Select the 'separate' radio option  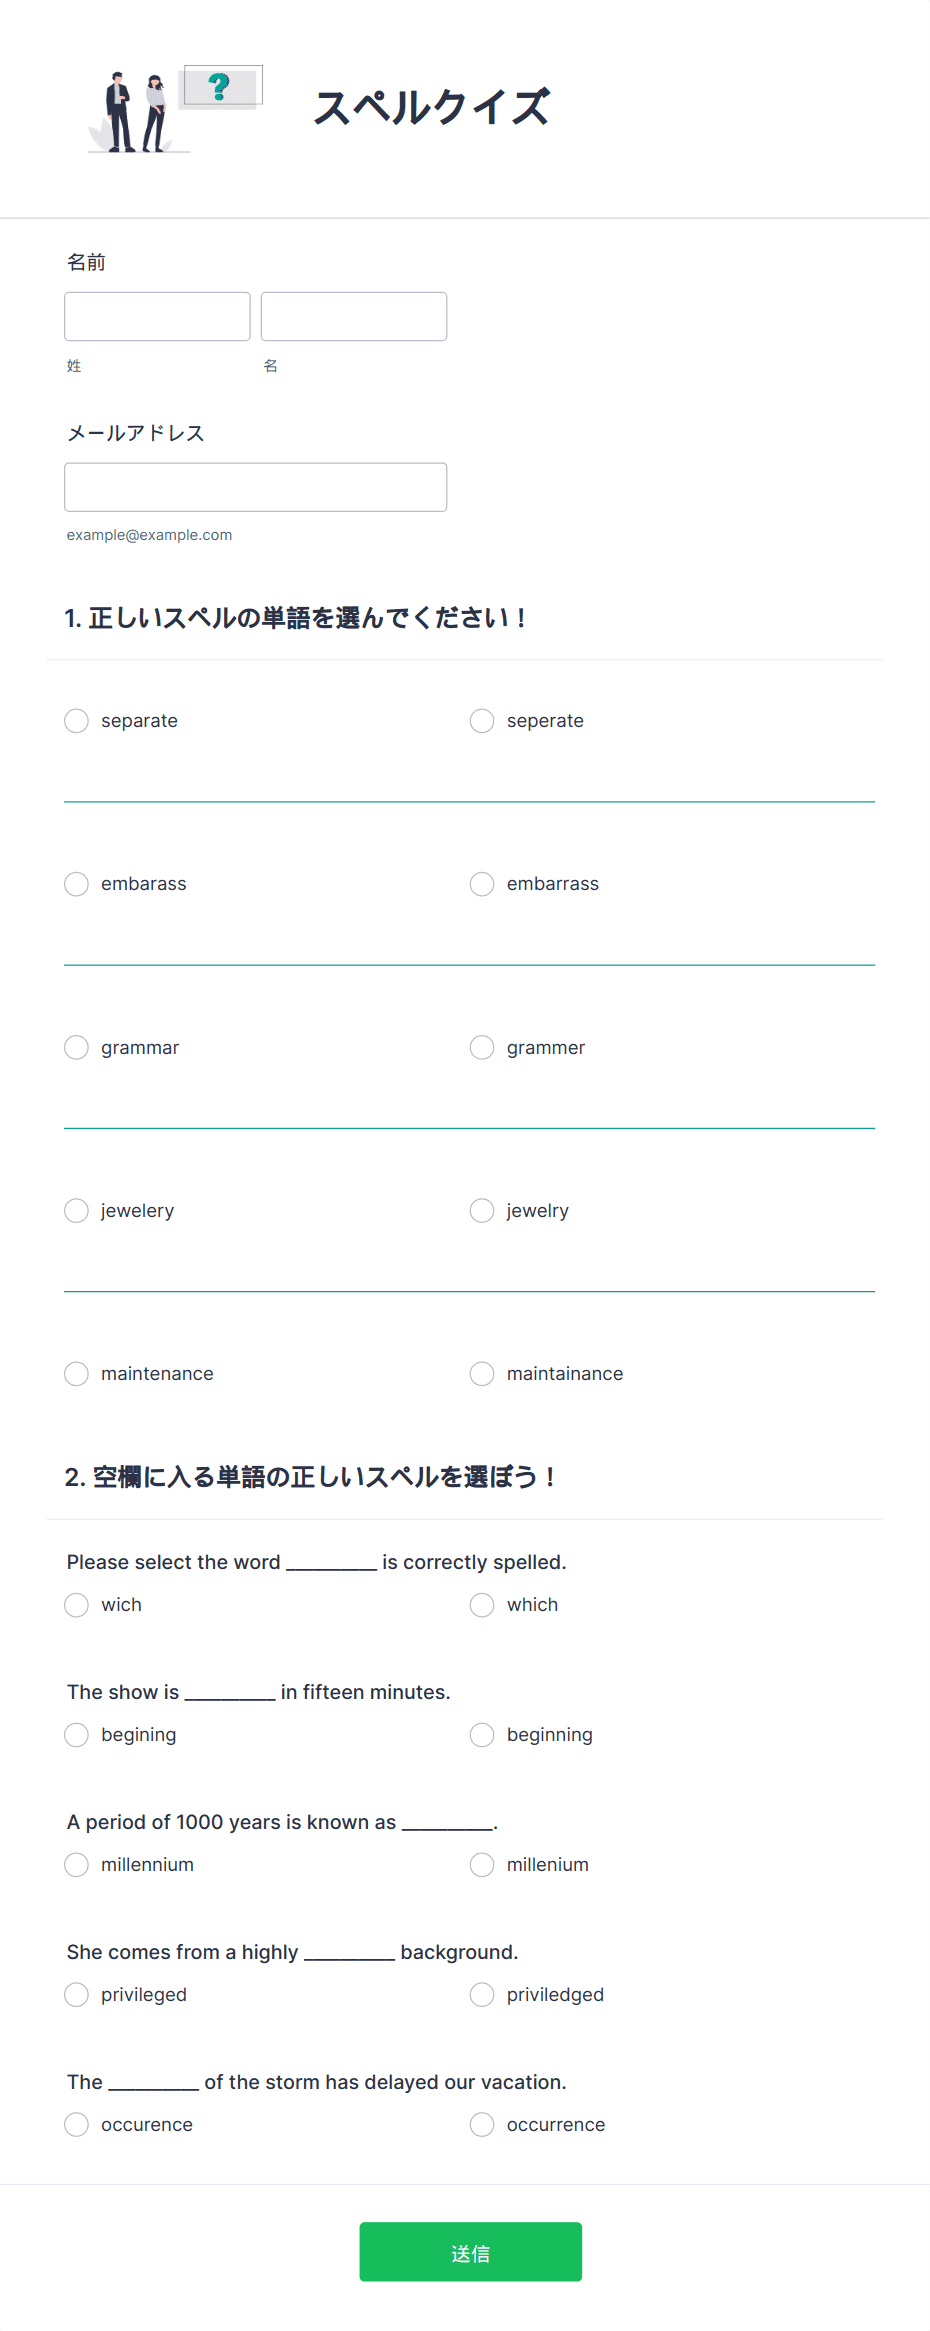[77, 721]
